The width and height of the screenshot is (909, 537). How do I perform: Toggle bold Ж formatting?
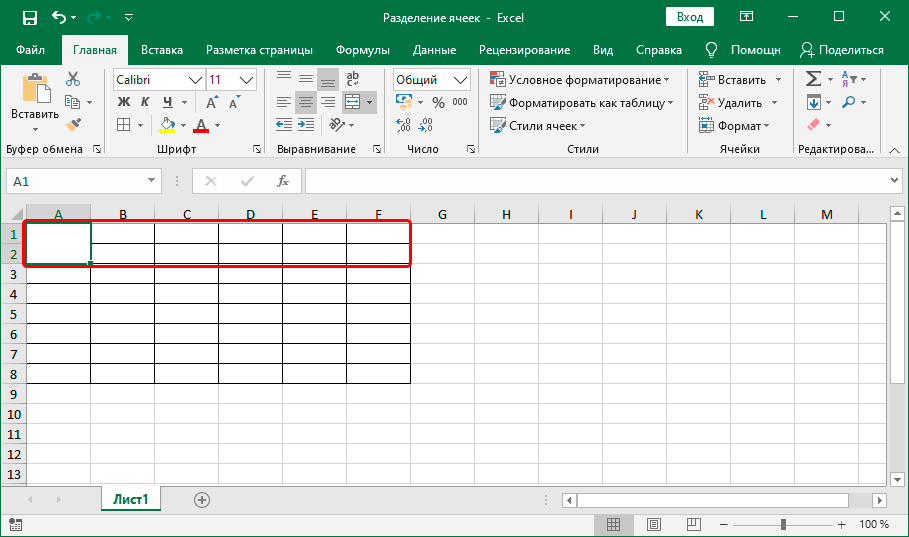pyautogui.click(x=124, y=102)
